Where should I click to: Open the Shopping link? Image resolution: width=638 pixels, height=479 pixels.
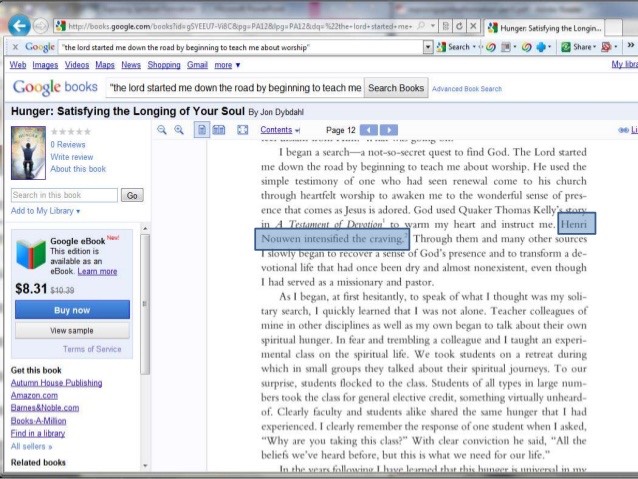pyautogui.click(x=164, y=65)
